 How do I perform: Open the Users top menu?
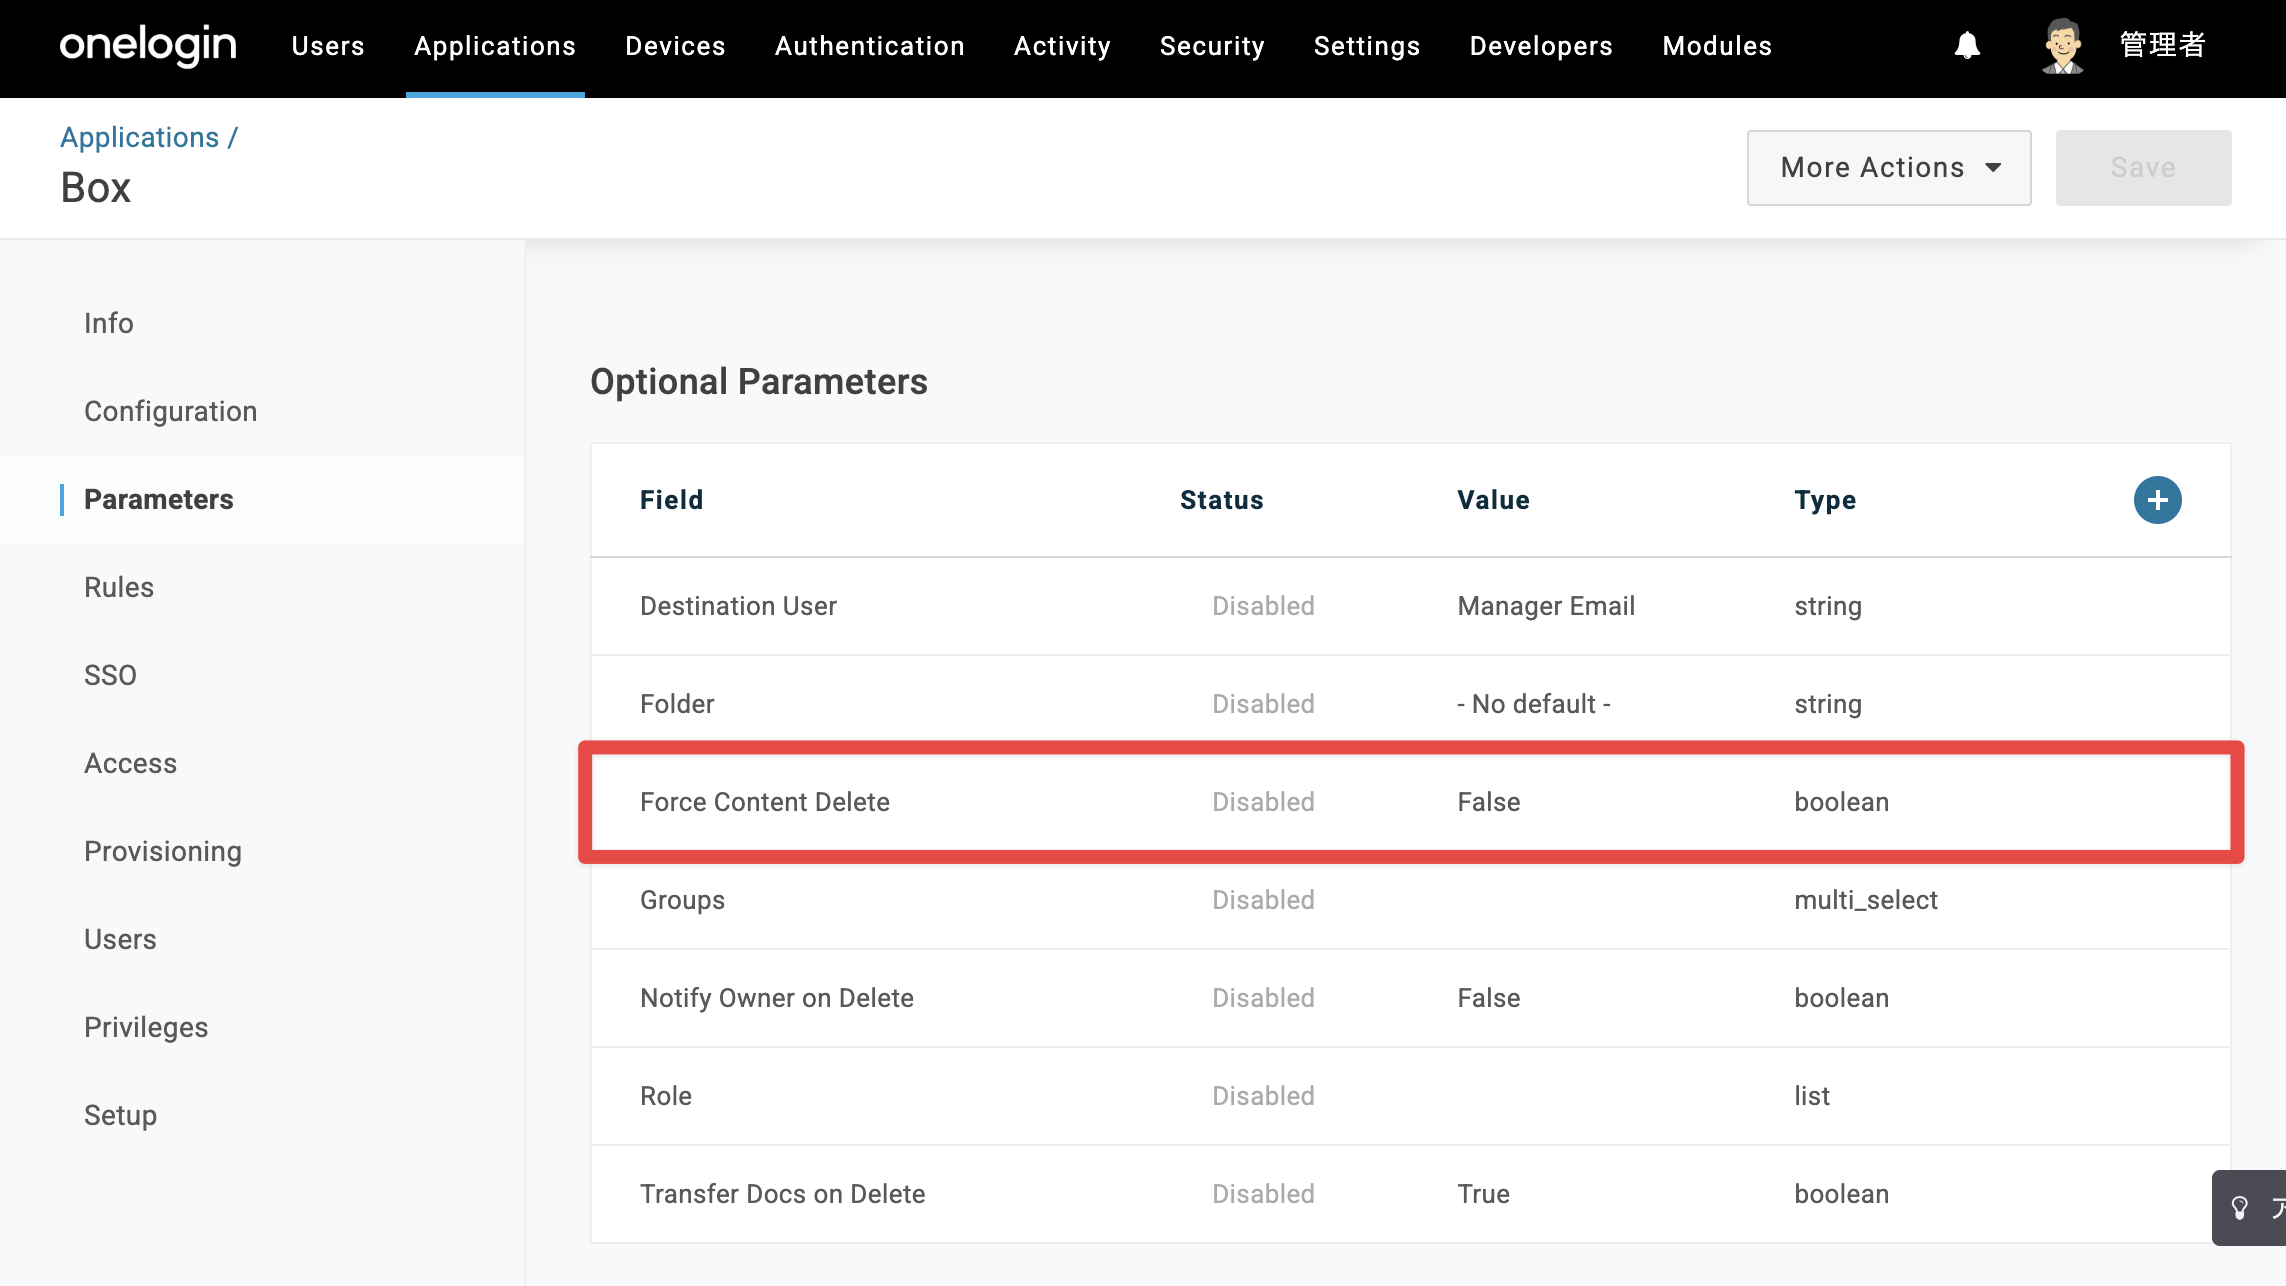(328, 46)
